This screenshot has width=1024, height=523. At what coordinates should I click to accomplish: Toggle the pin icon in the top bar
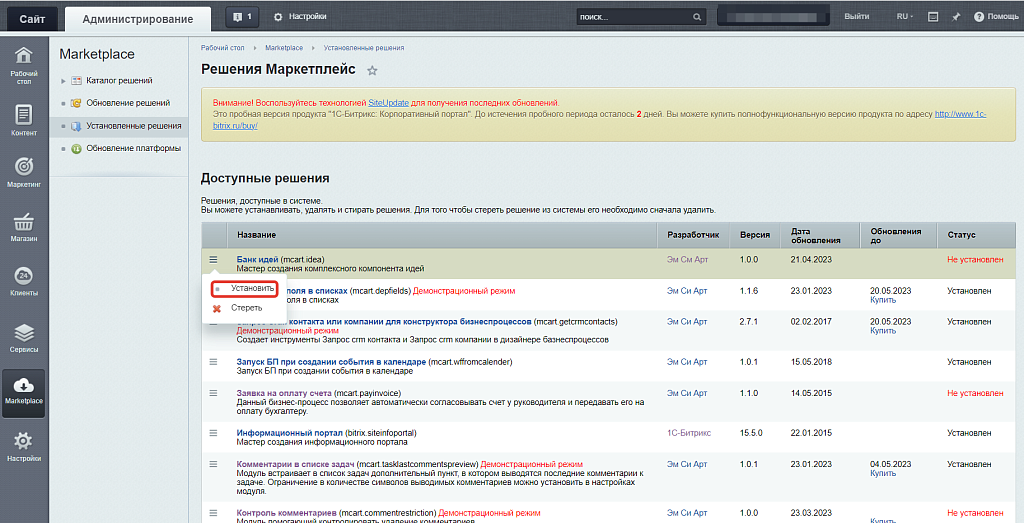[x=955, y=17]
